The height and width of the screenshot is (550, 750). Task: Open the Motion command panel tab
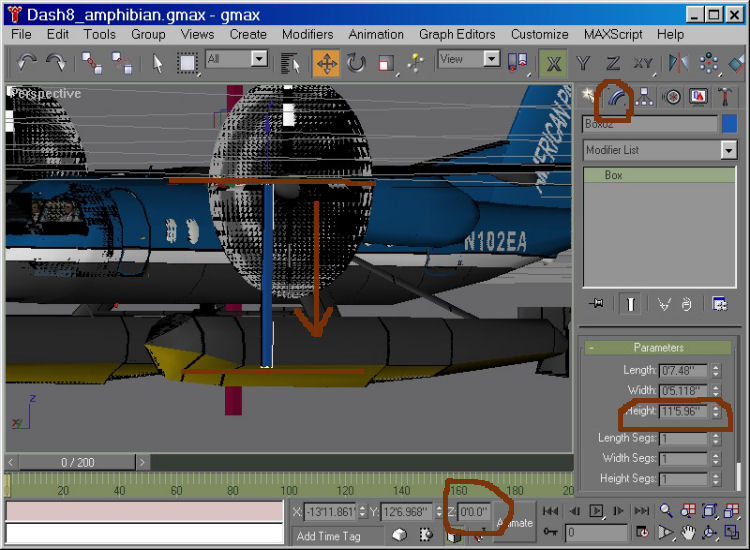point(672,96)
